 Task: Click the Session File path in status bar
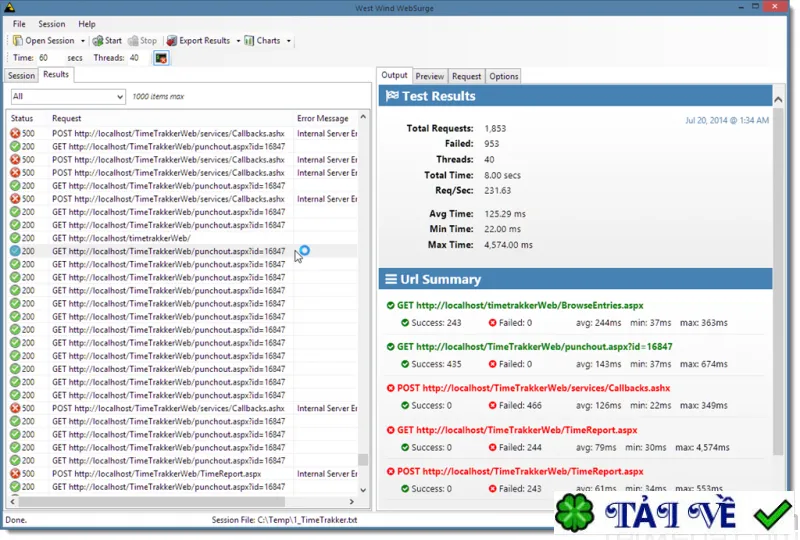(x=284, y=520)
